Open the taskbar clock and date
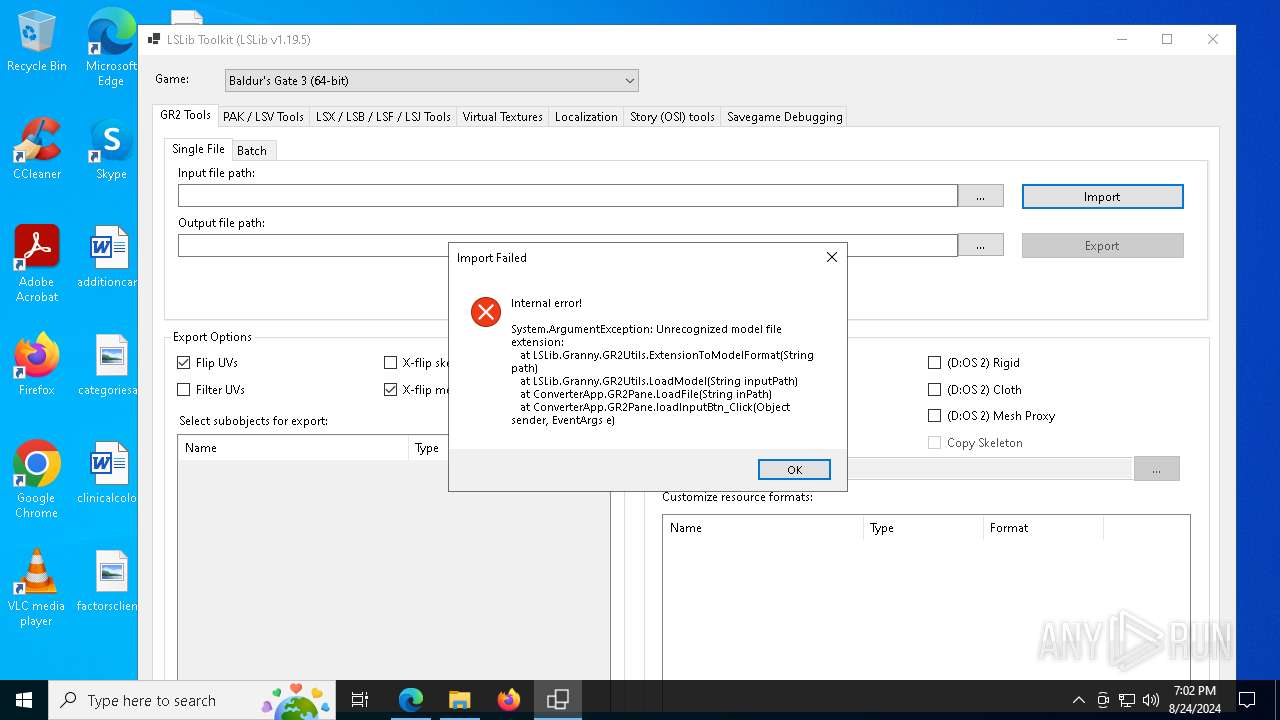This screenshot has height=720, width=1280. (x=1195, y=700)
